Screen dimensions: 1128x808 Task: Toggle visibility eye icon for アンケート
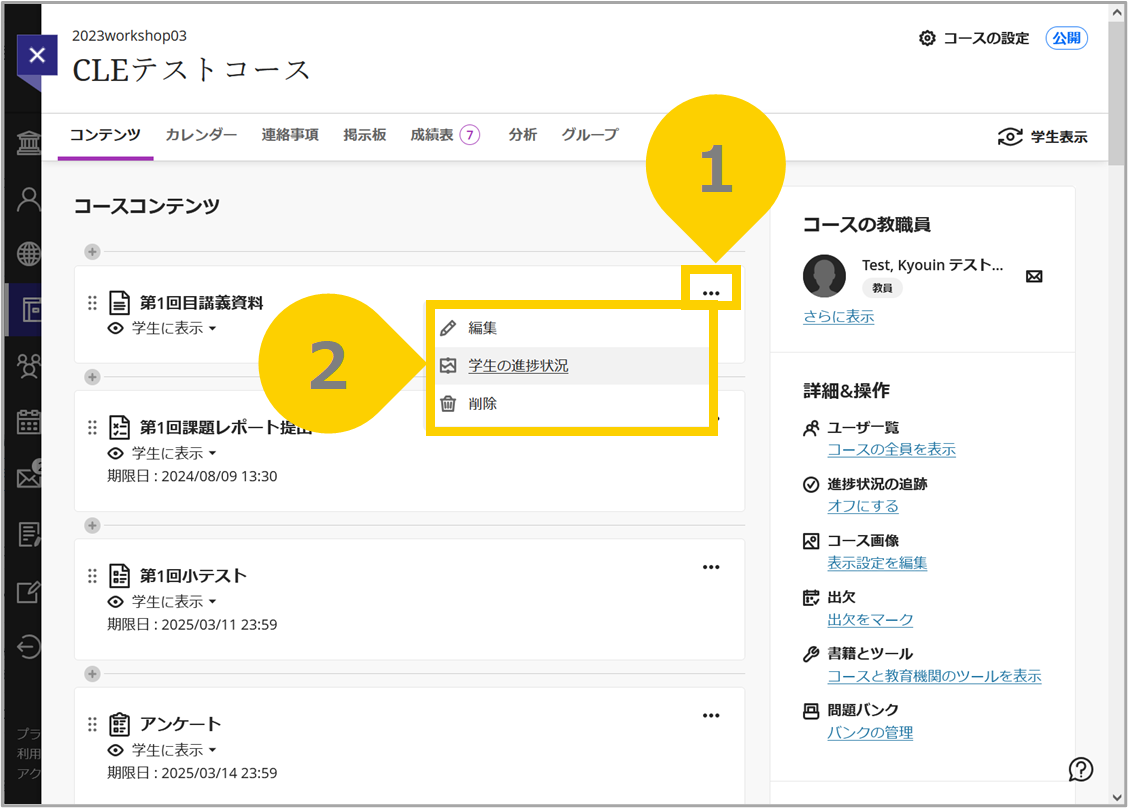[115, 750]
